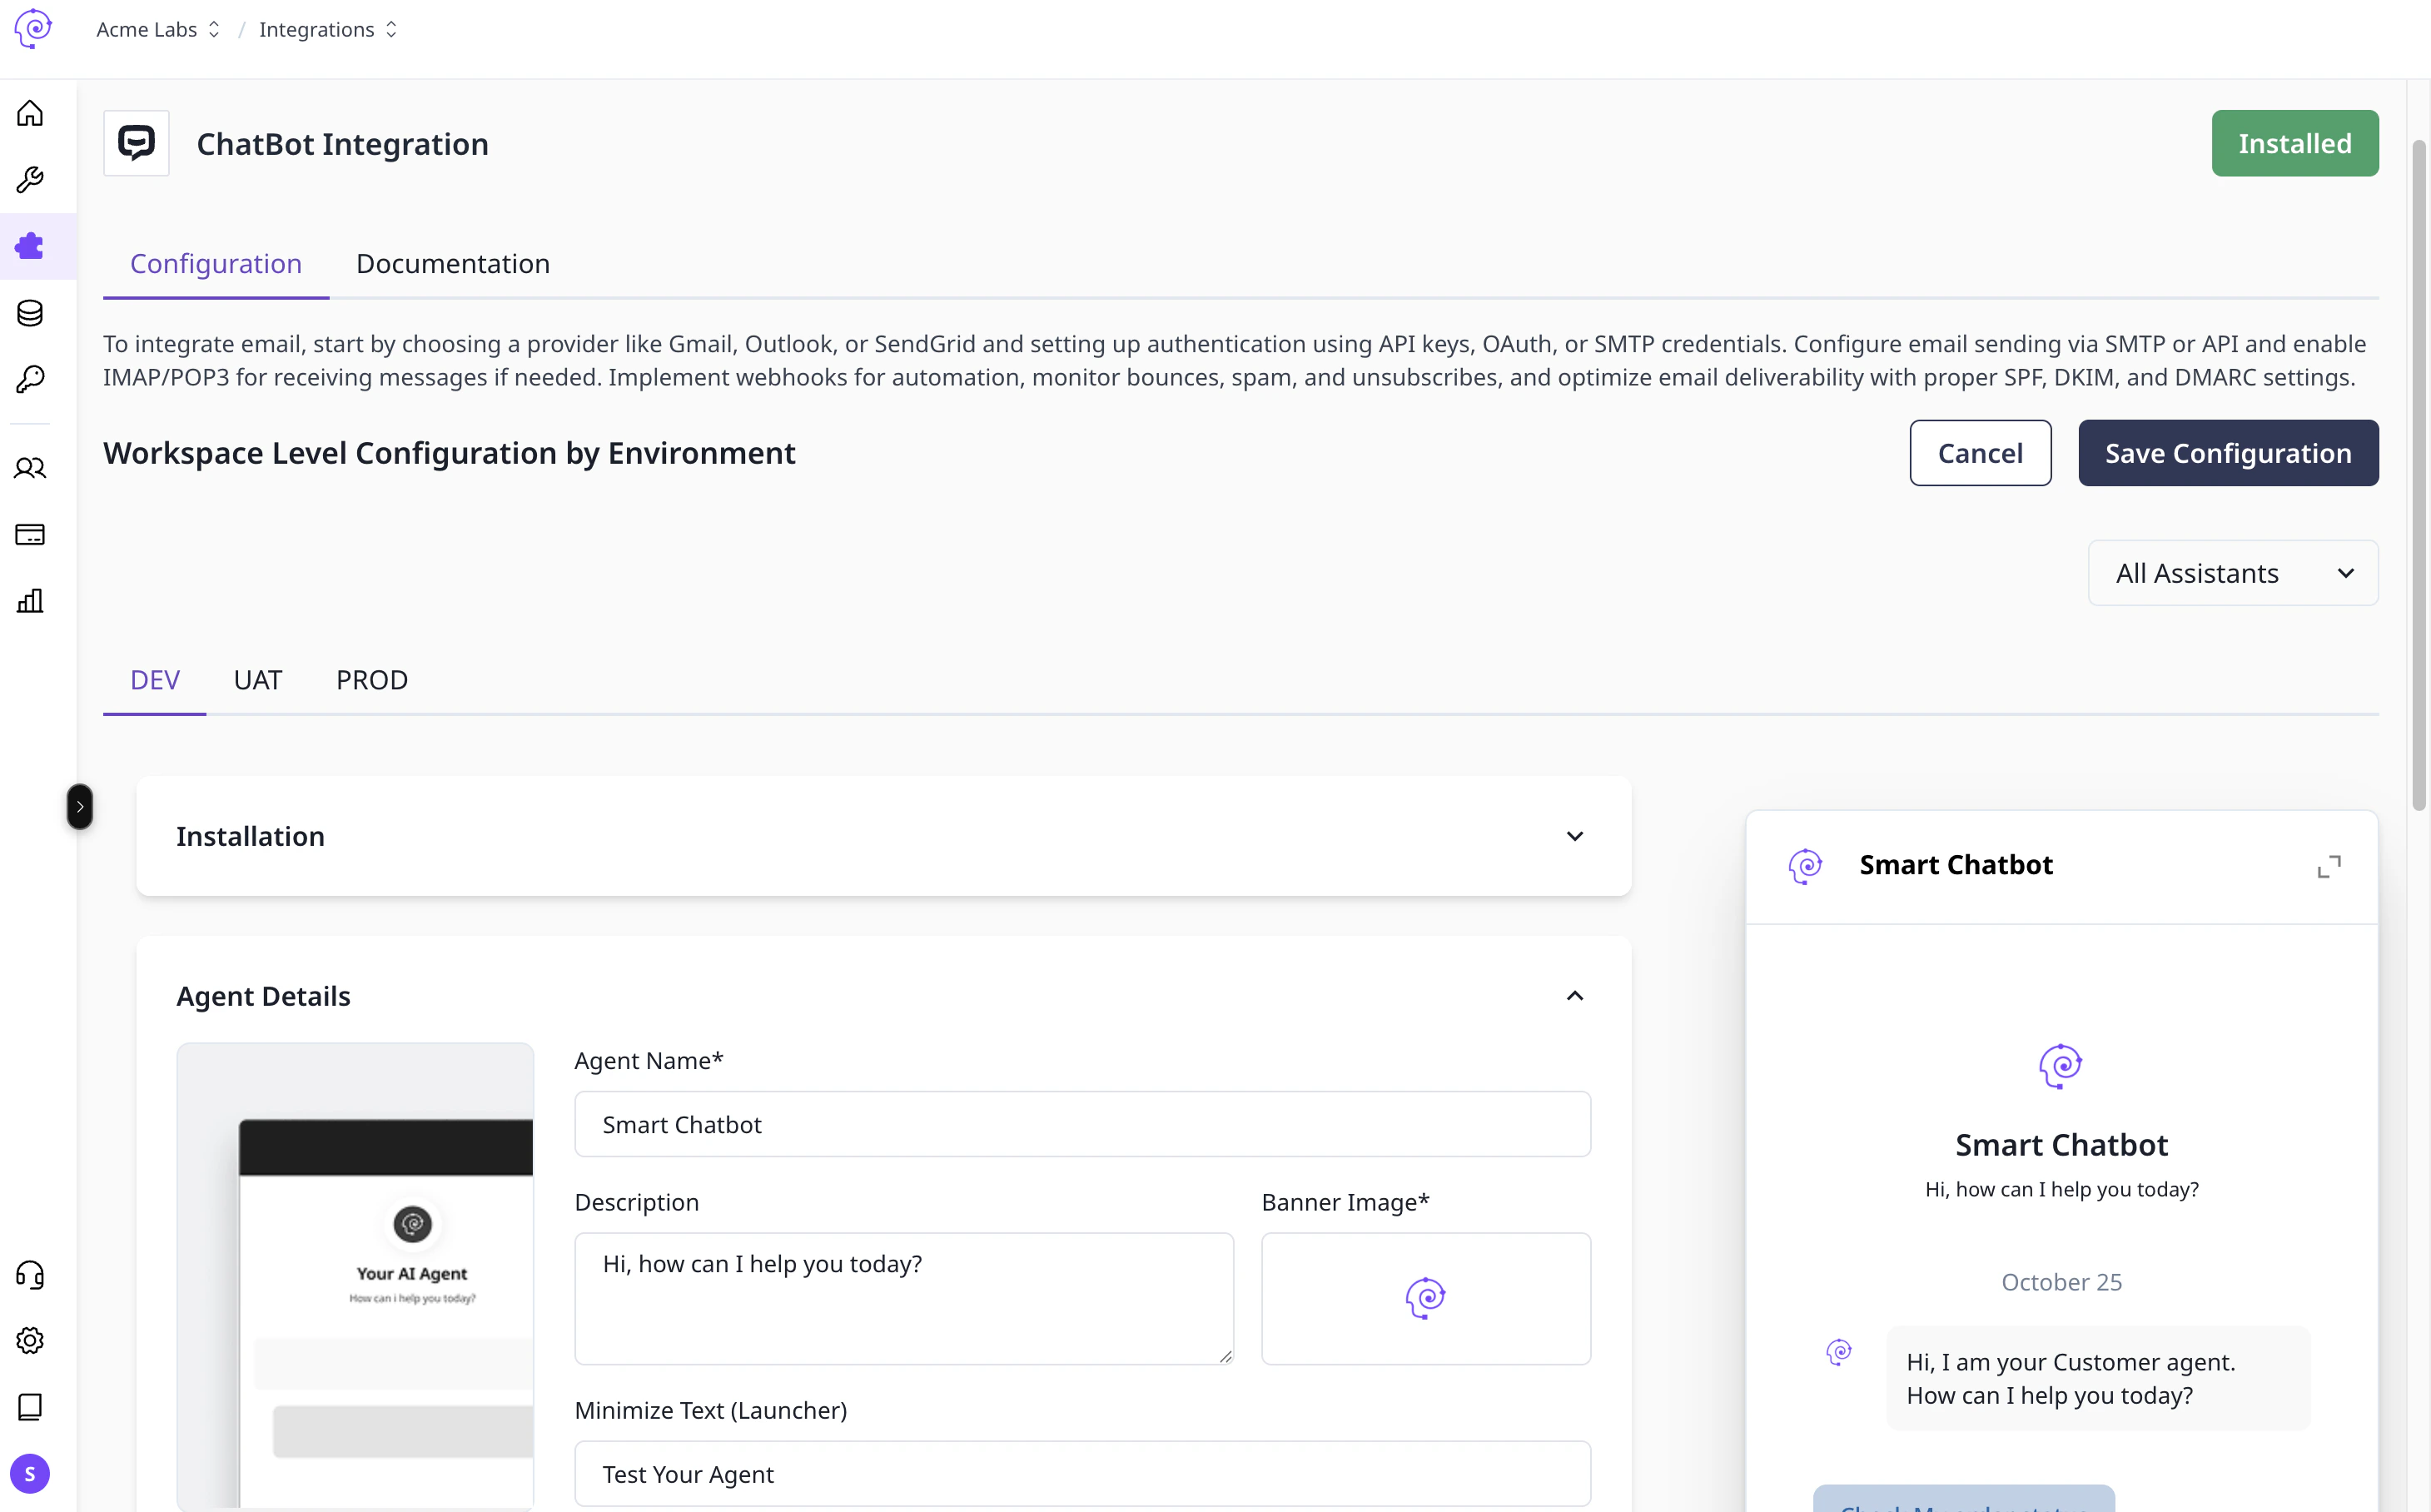This screenshot has width=2431, height=1512.
Task: Open the settings gear icon
Action: click(30, 1341)
